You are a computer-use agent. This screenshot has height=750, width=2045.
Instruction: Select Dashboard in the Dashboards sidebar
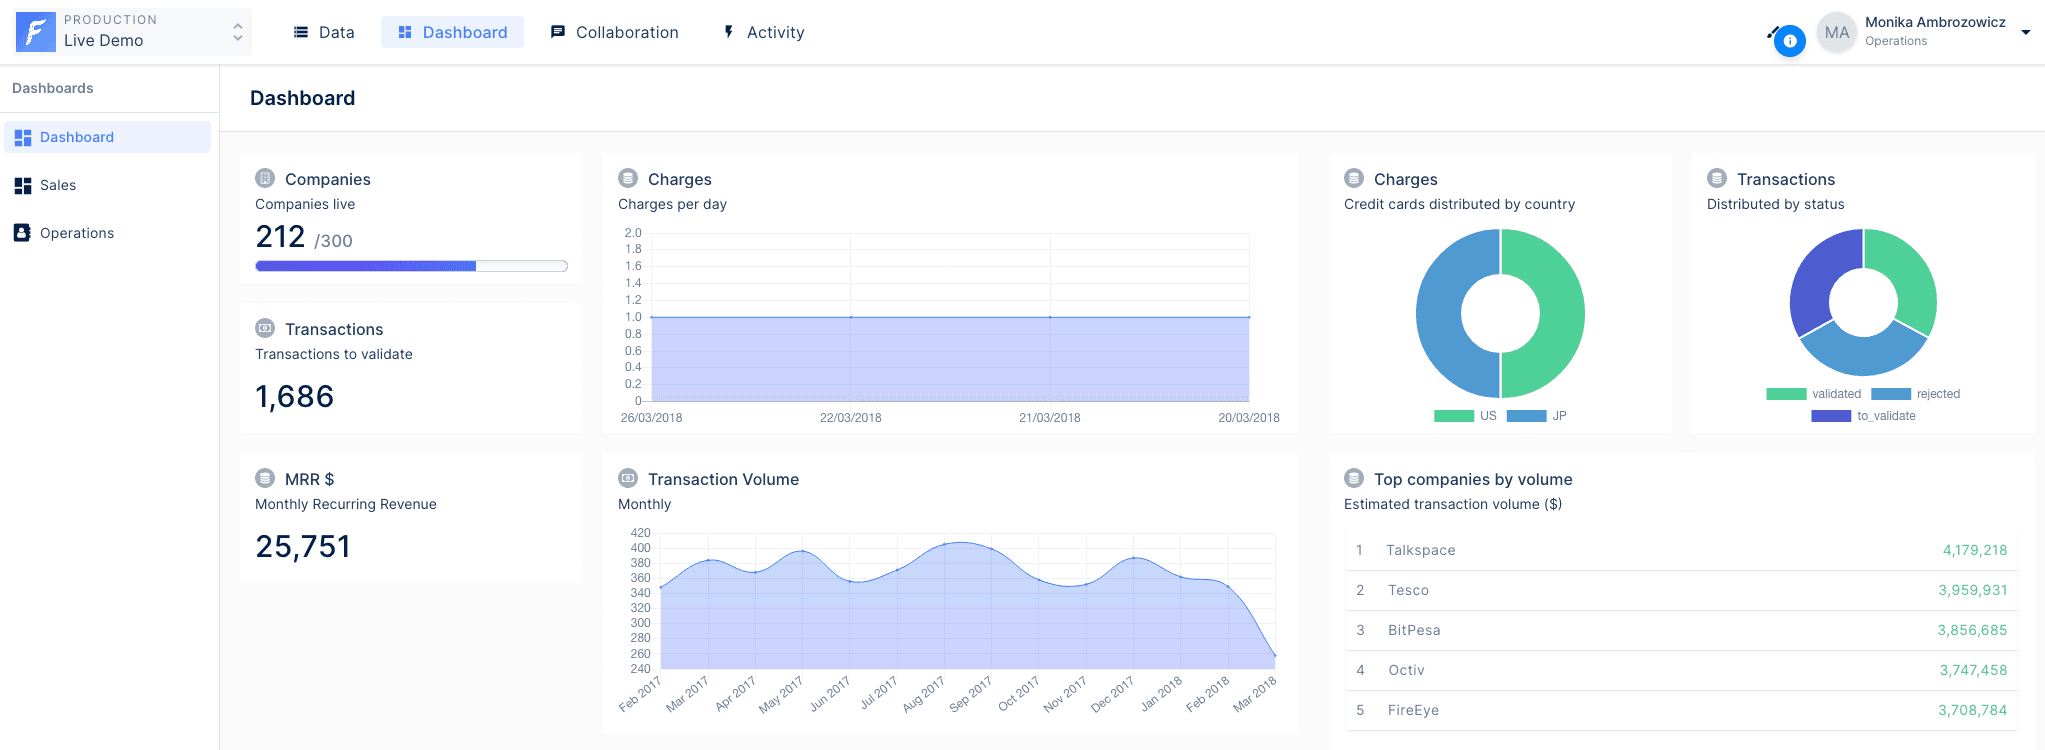tap(108, 137)
